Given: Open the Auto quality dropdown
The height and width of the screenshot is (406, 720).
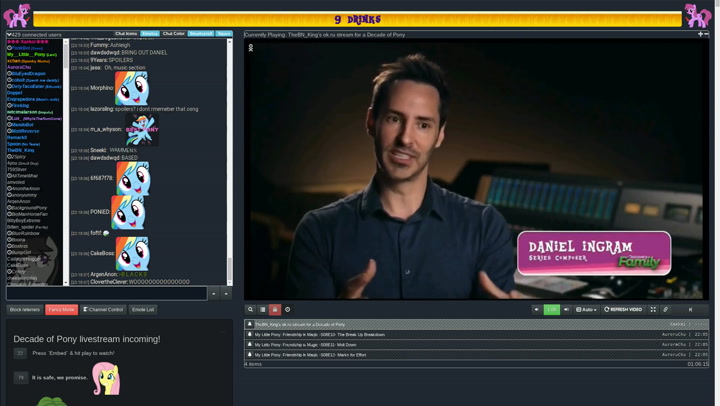Looking at the screenshot, I should (x=586, y=310).
